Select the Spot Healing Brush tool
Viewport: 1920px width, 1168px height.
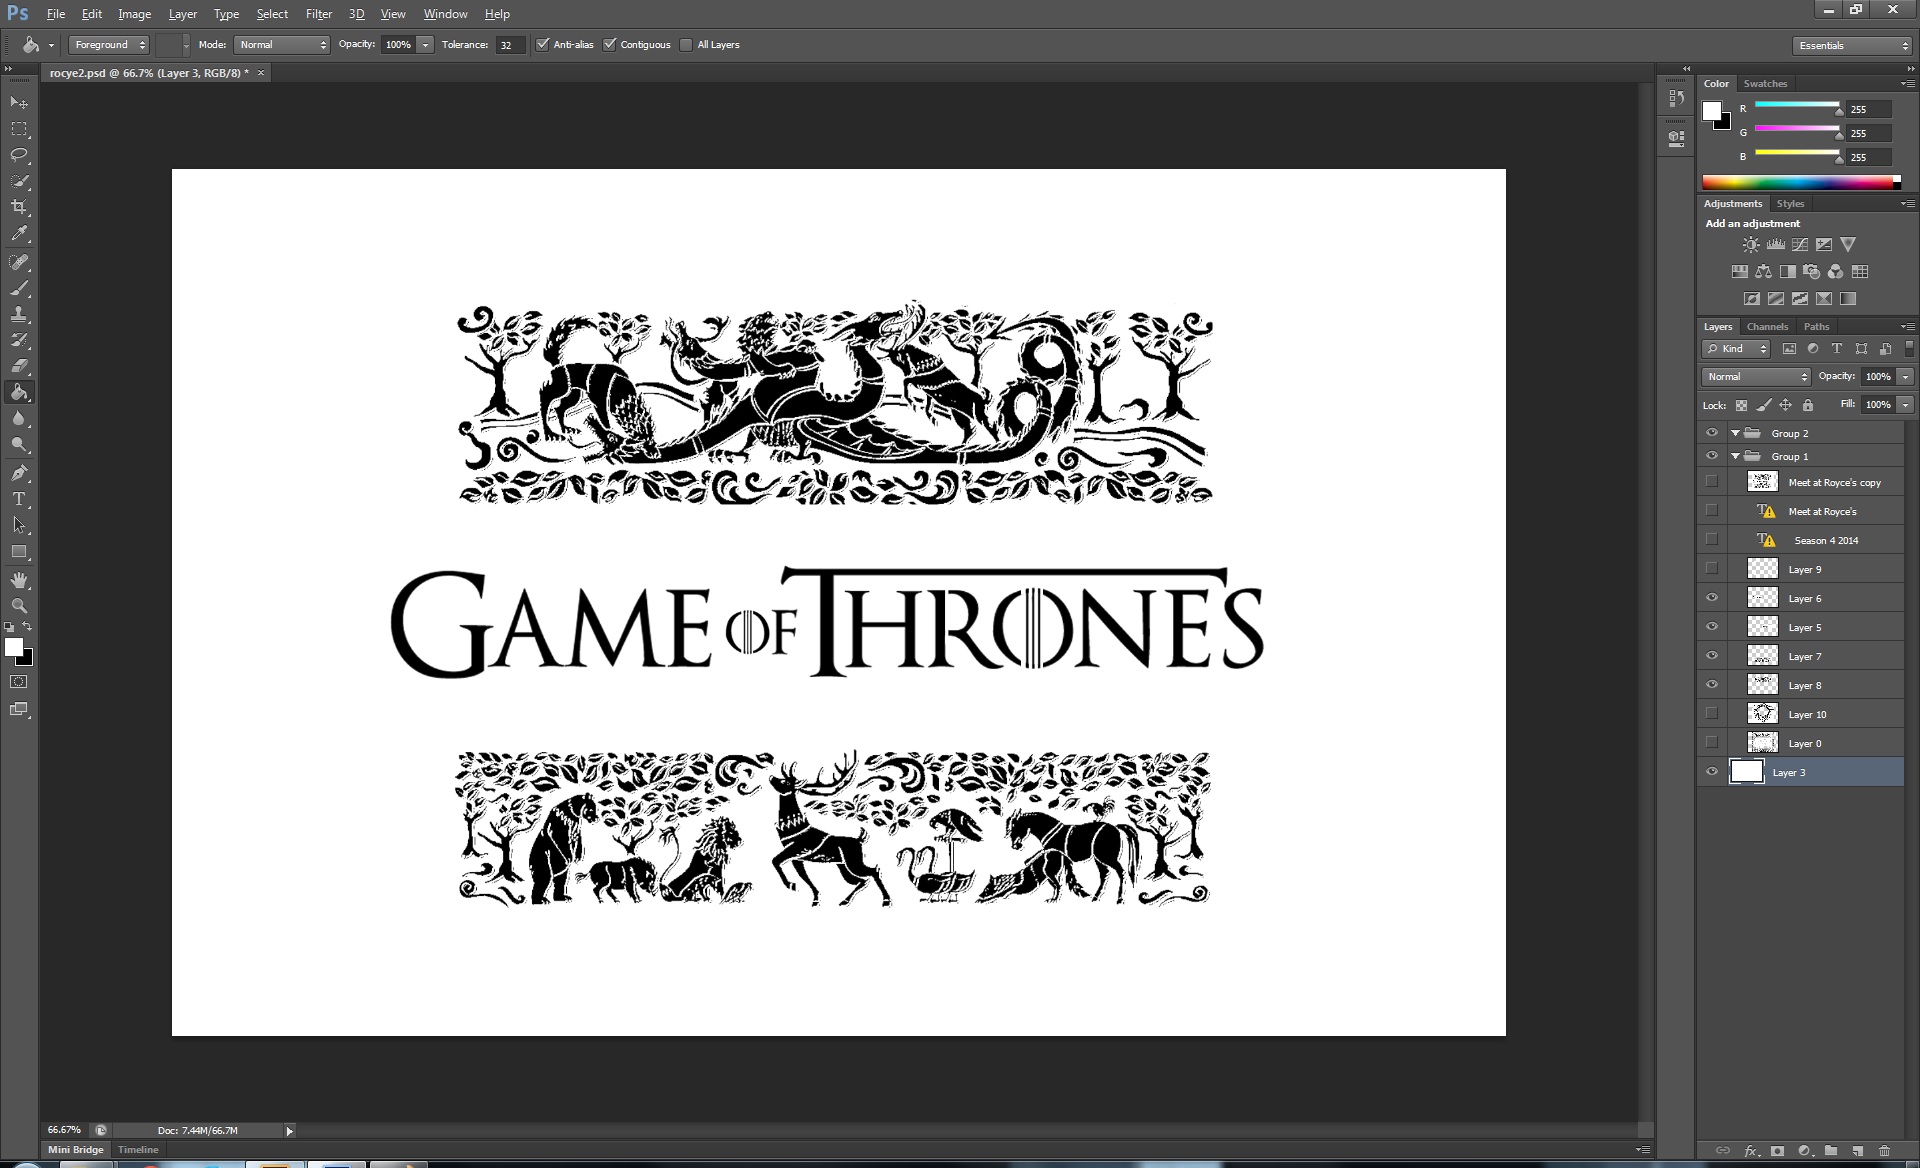19,262
